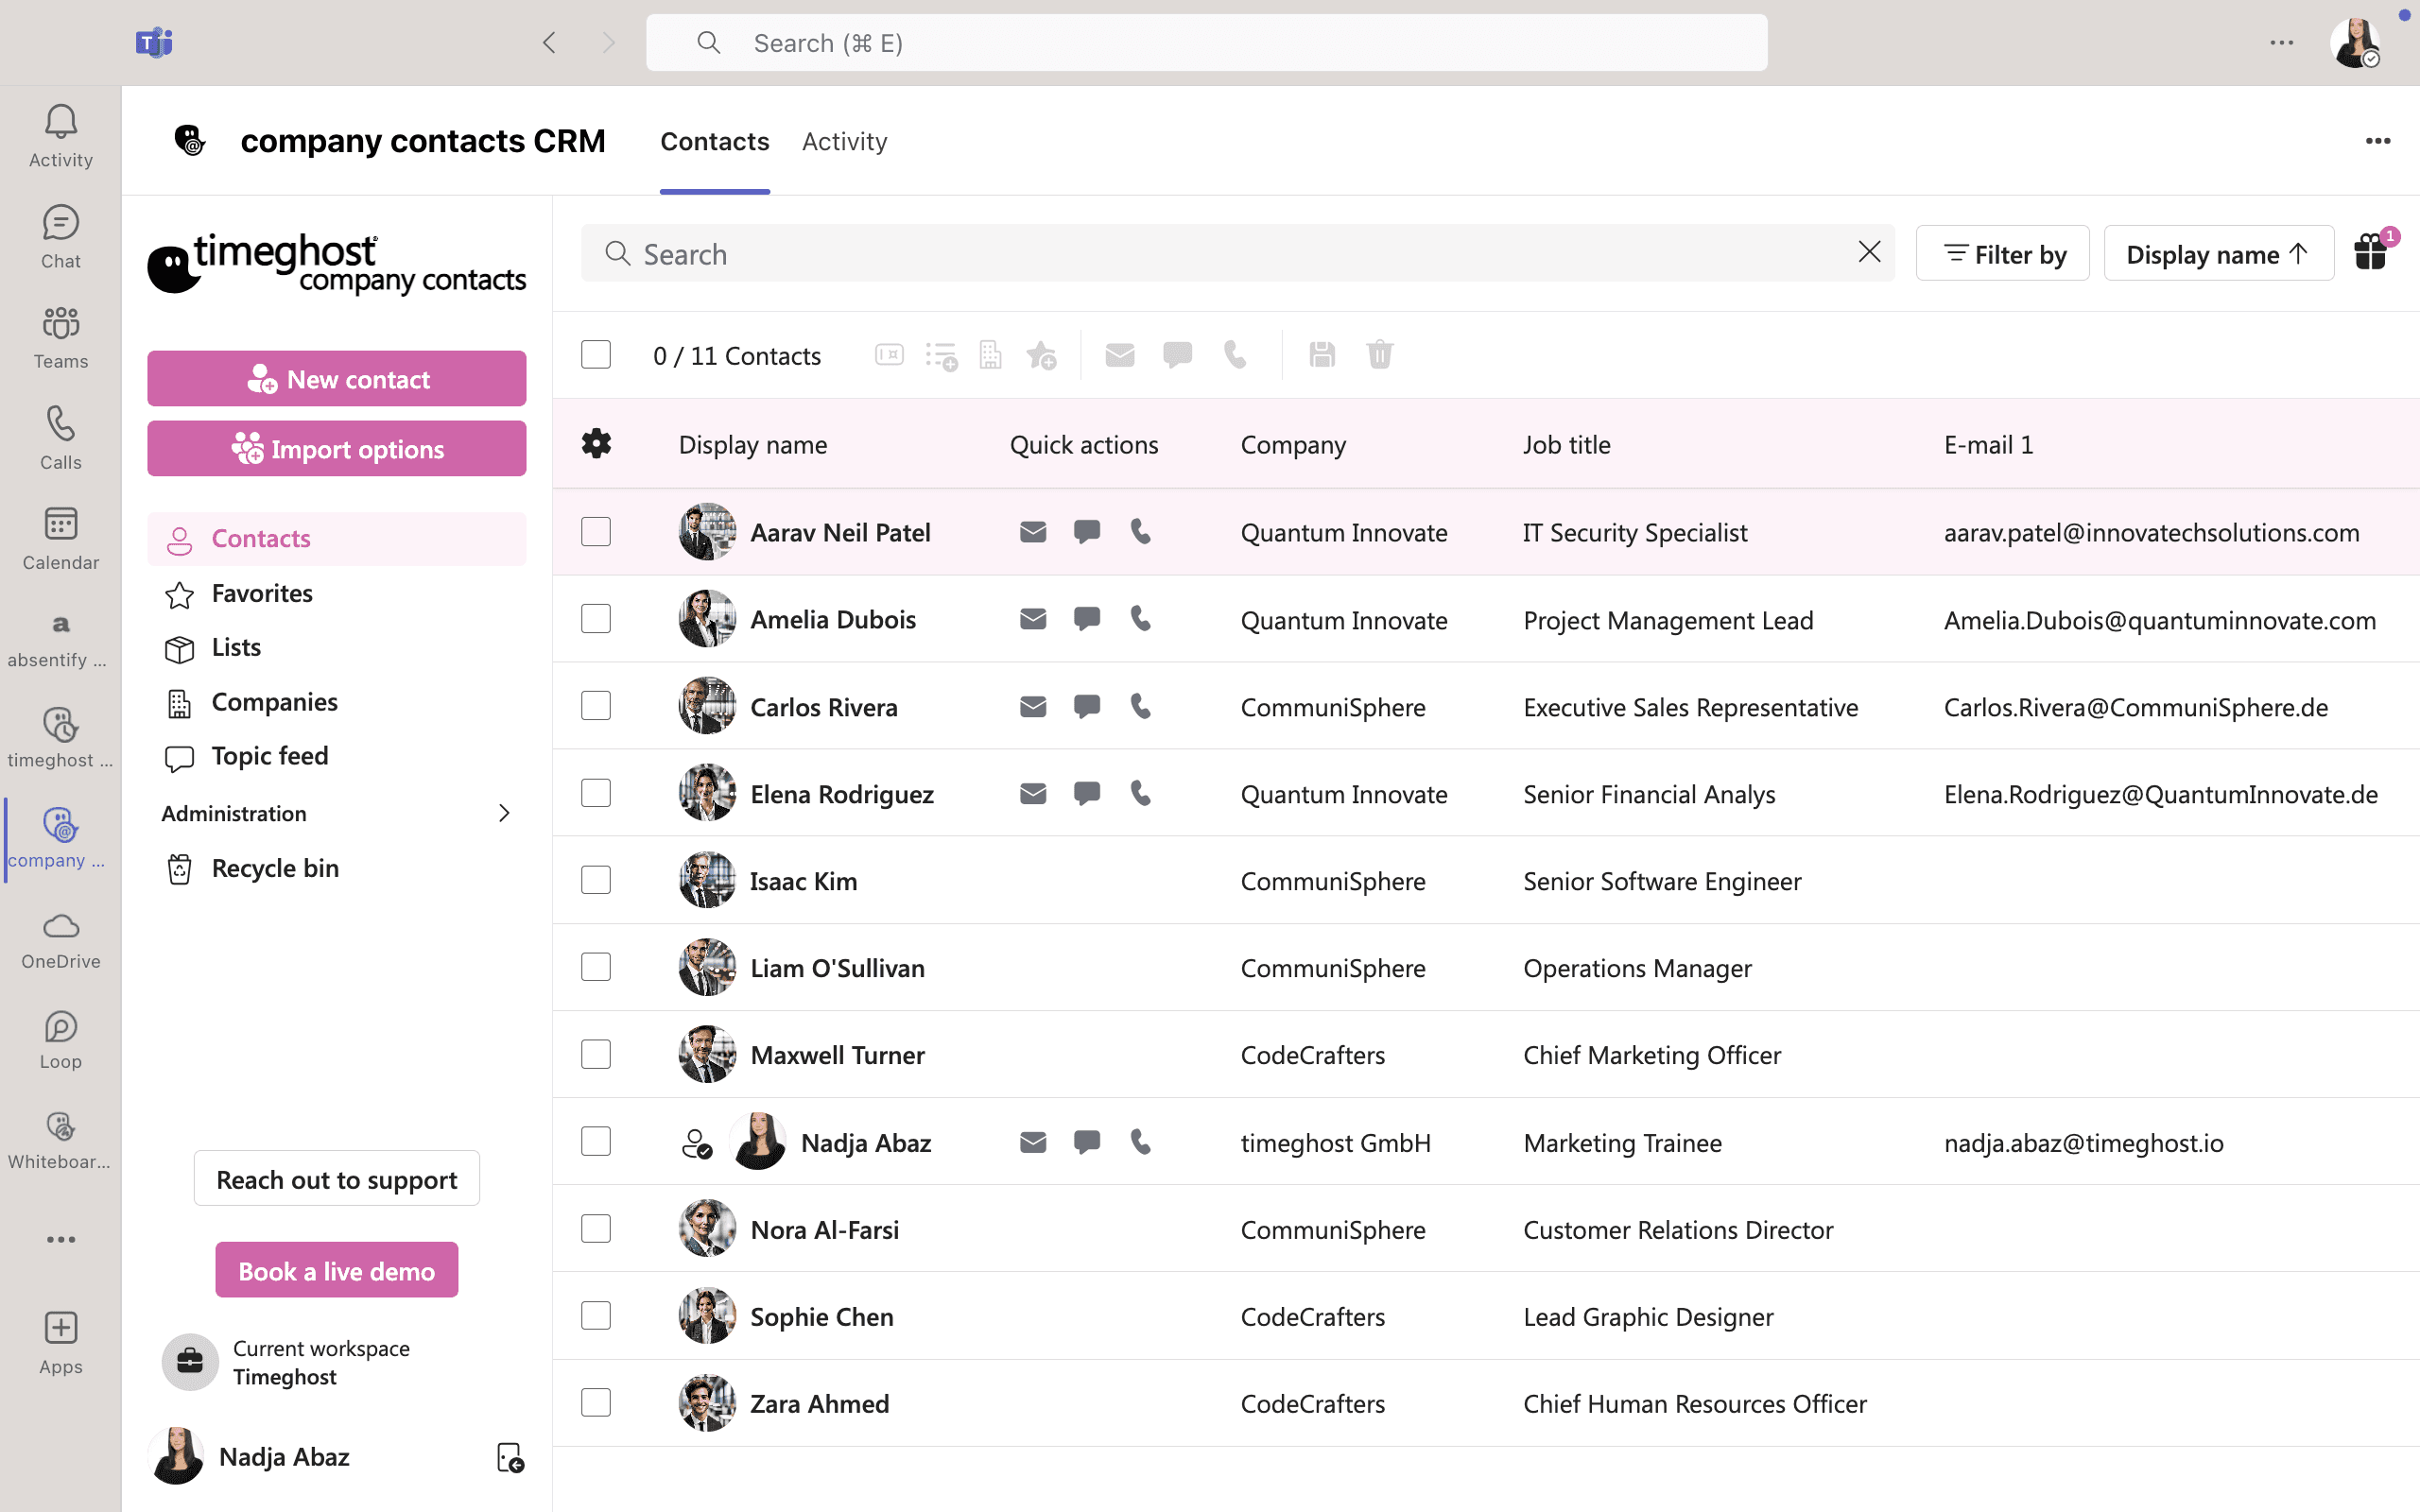Screen dimensions: 2420x1512
Task: Call Elena Rodriguez via phone quick action
Action: click(x=1140, y=793)
